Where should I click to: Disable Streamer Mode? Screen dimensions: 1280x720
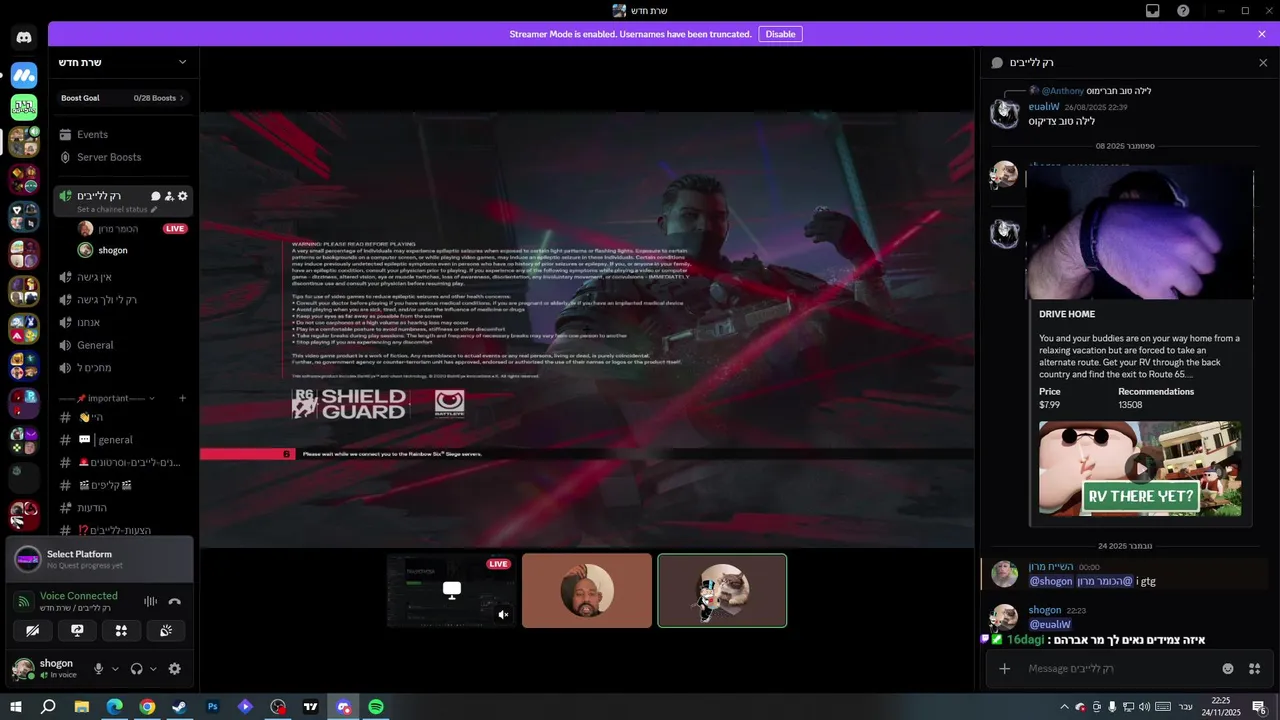tap(780, 34)
